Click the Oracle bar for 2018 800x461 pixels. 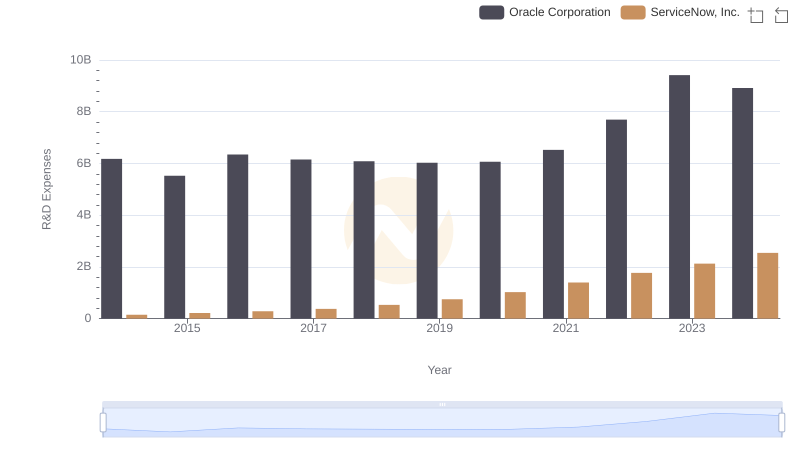click(x=364, y=240)
